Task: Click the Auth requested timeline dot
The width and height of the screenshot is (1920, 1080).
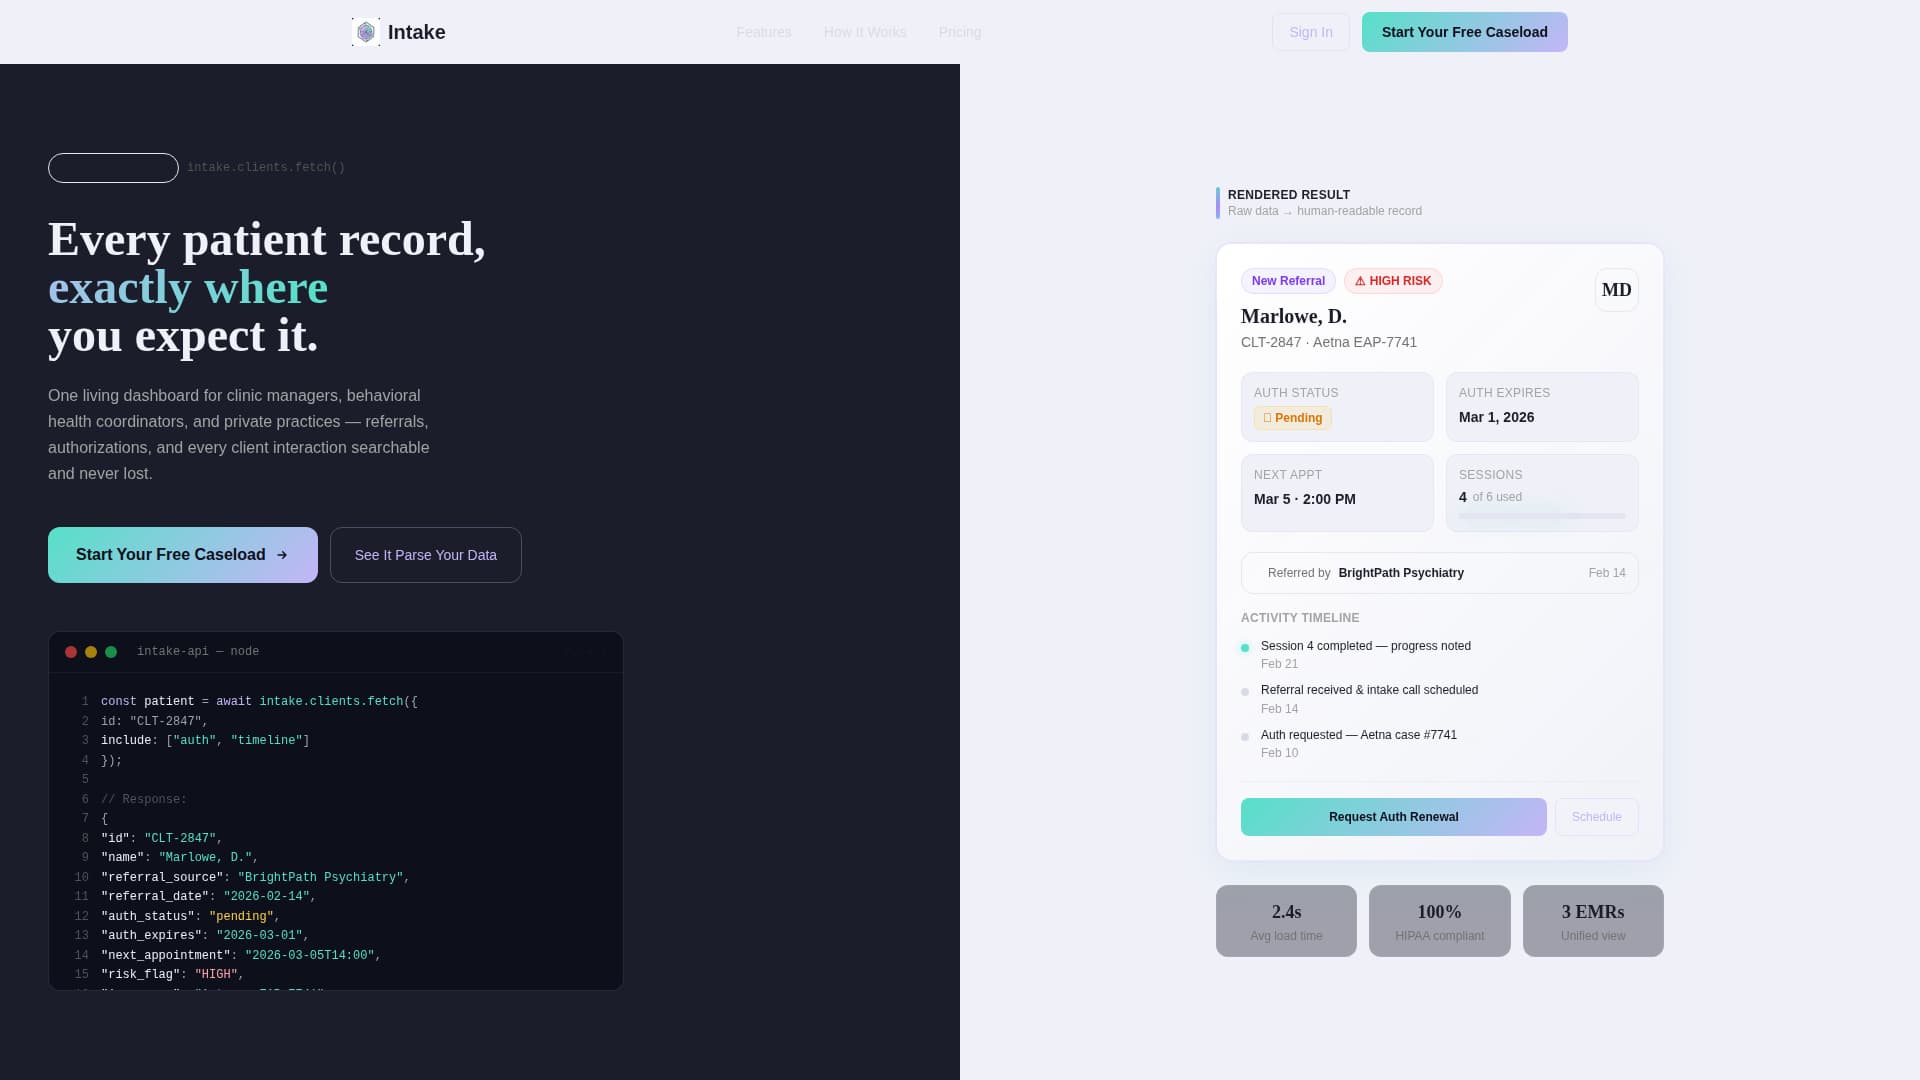Action: click(1245, 737)
